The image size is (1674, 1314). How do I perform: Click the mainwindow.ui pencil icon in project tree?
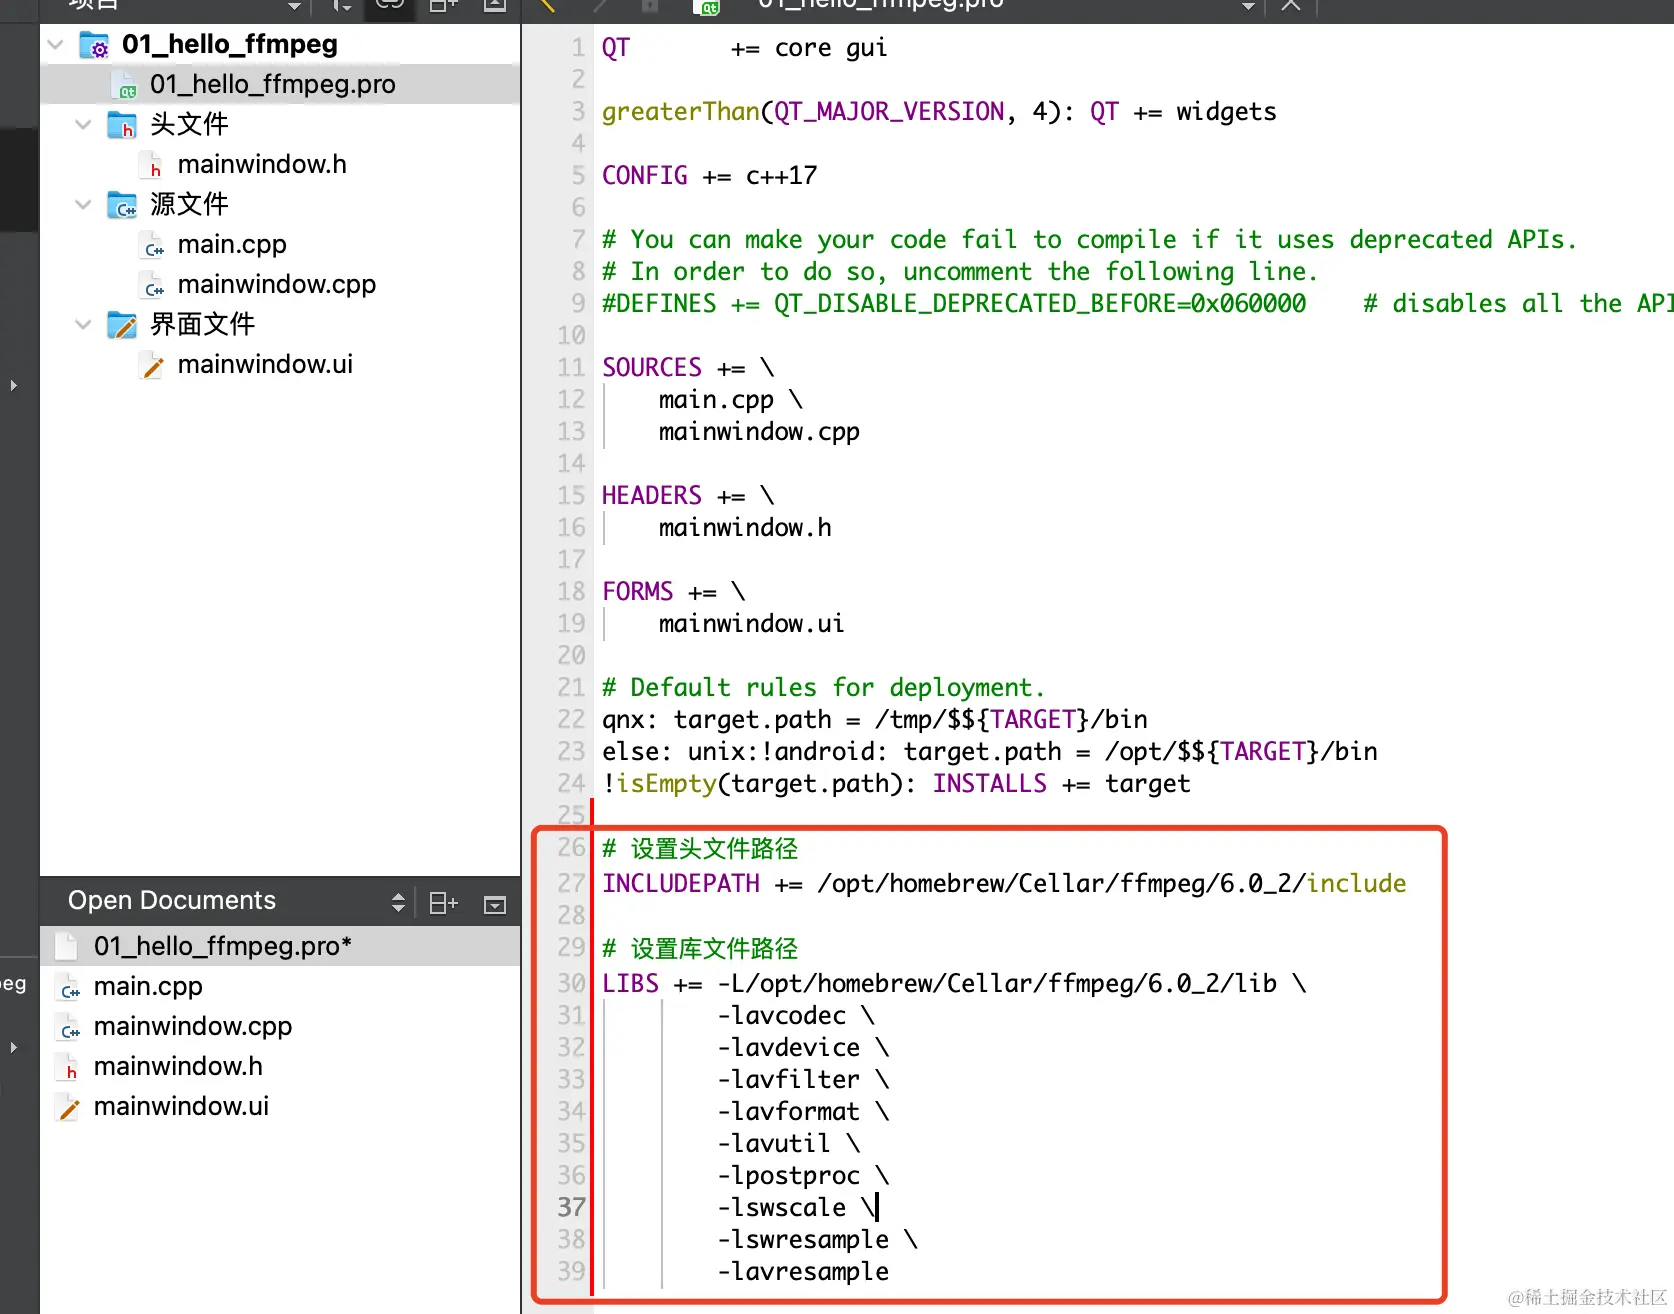(152, 365)
